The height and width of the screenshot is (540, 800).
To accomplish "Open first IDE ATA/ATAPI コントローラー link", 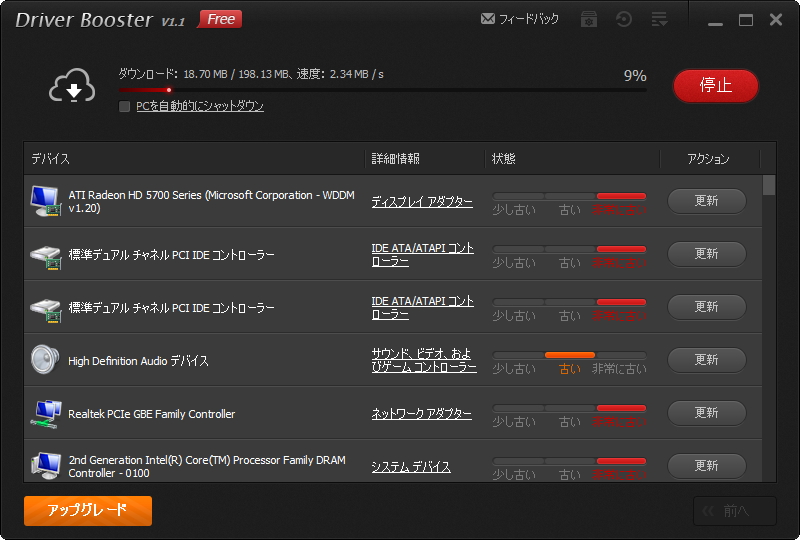I will pyautogui.click(x=422, y=255).
